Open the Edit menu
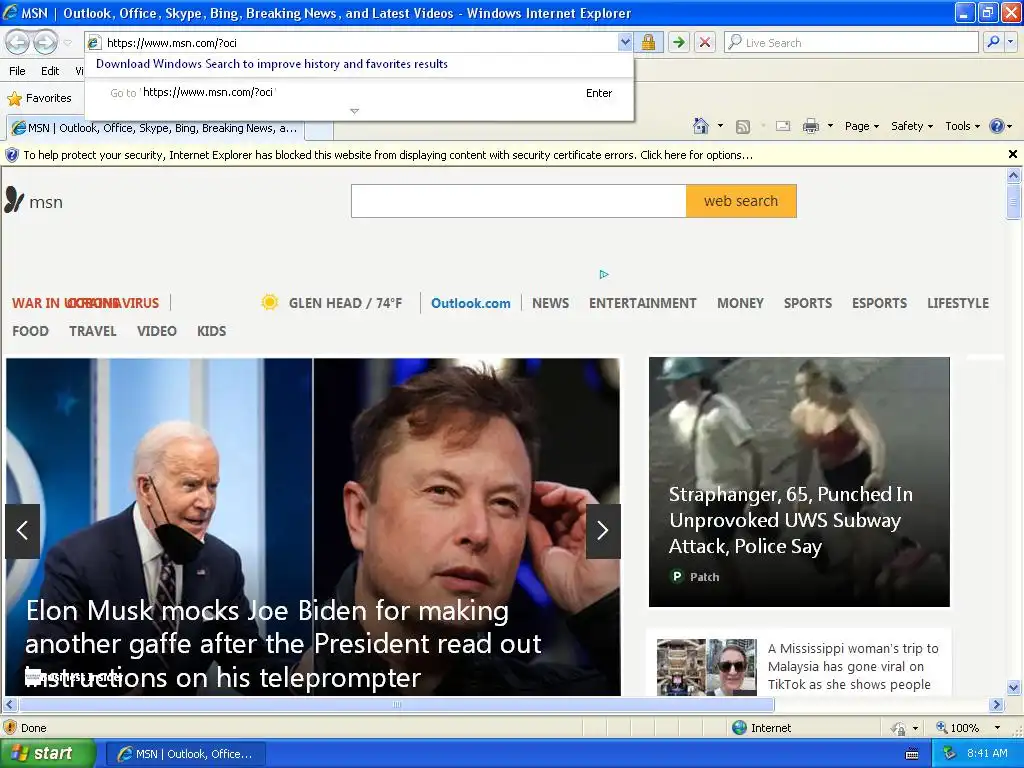 [50, 71]
